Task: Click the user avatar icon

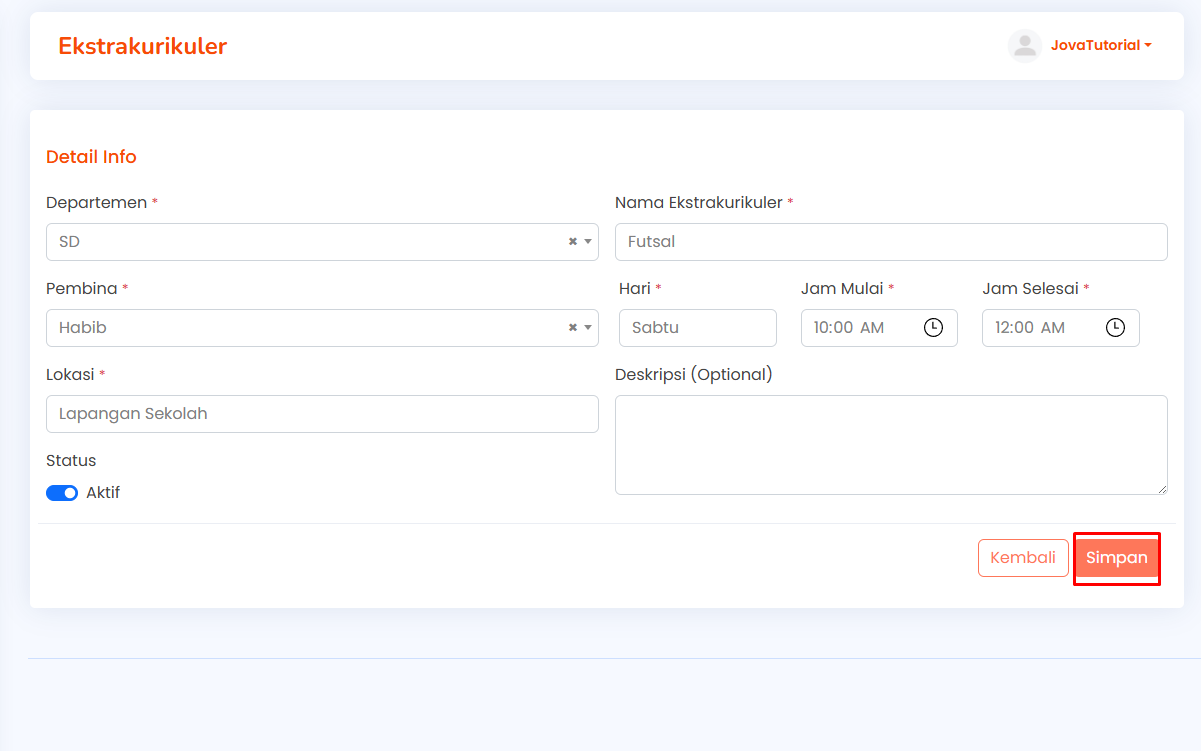Action: coord(1024,46)
